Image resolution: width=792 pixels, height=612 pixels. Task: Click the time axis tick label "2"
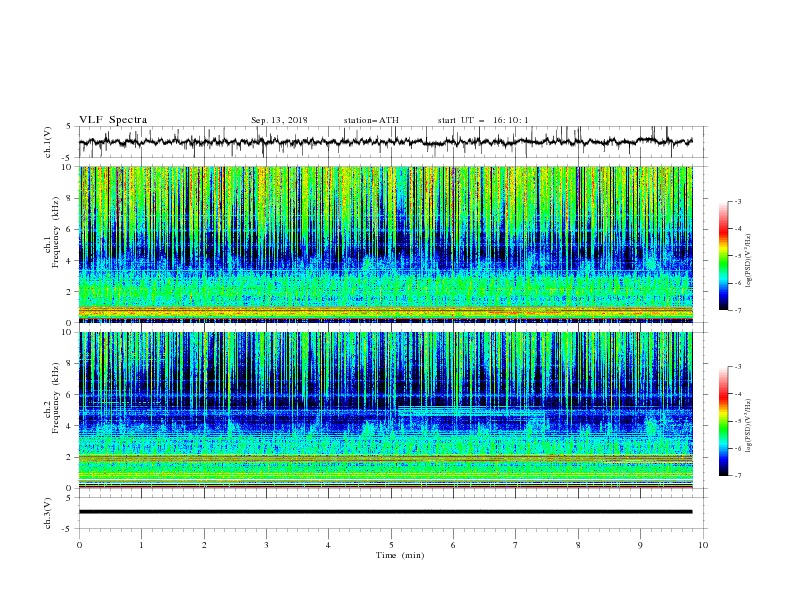(204, 545)
